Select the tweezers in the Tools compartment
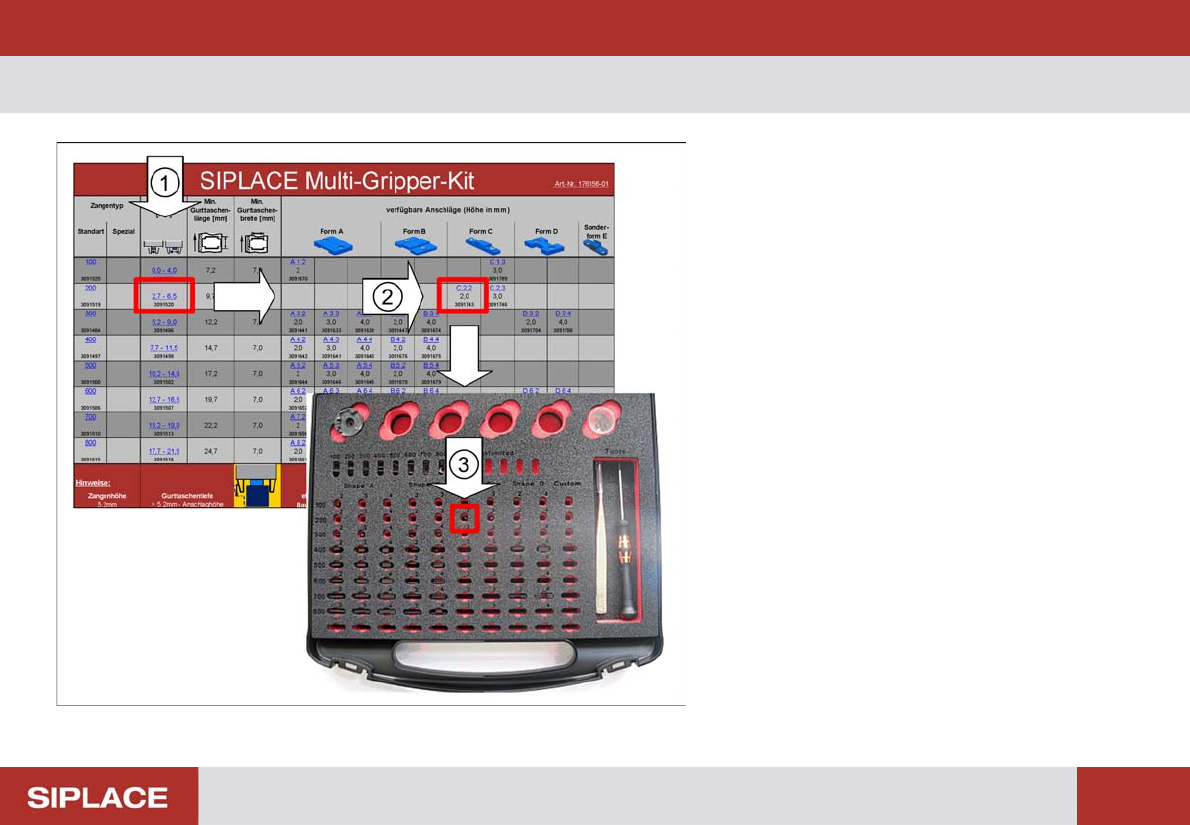Viewport: 1190px width, 825px height. 601,540
